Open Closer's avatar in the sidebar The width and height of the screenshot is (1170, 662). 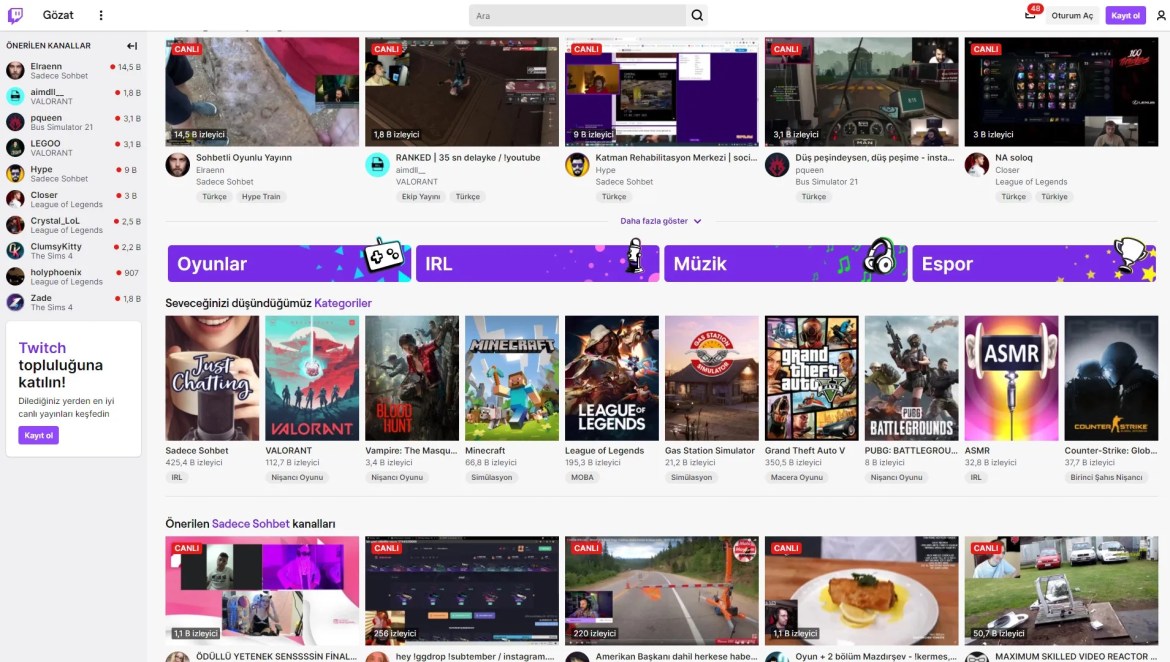click(x=15, y=199)
